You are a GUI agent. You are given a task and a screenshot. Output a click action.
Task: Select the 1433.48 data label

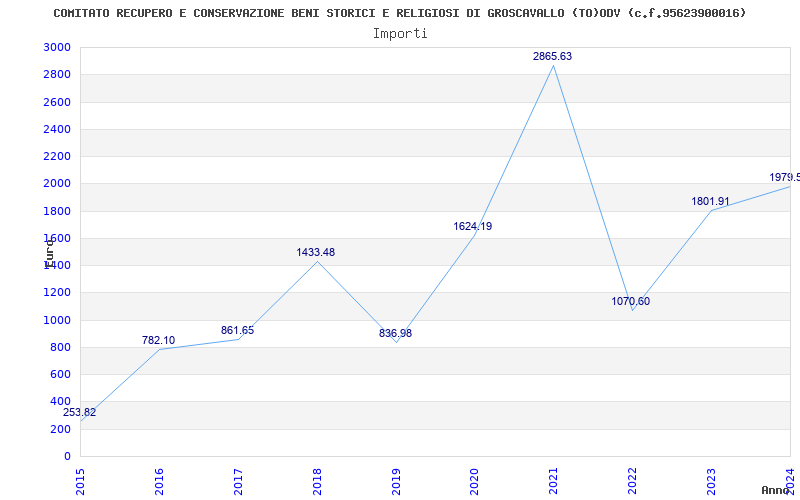click(316, 253)
